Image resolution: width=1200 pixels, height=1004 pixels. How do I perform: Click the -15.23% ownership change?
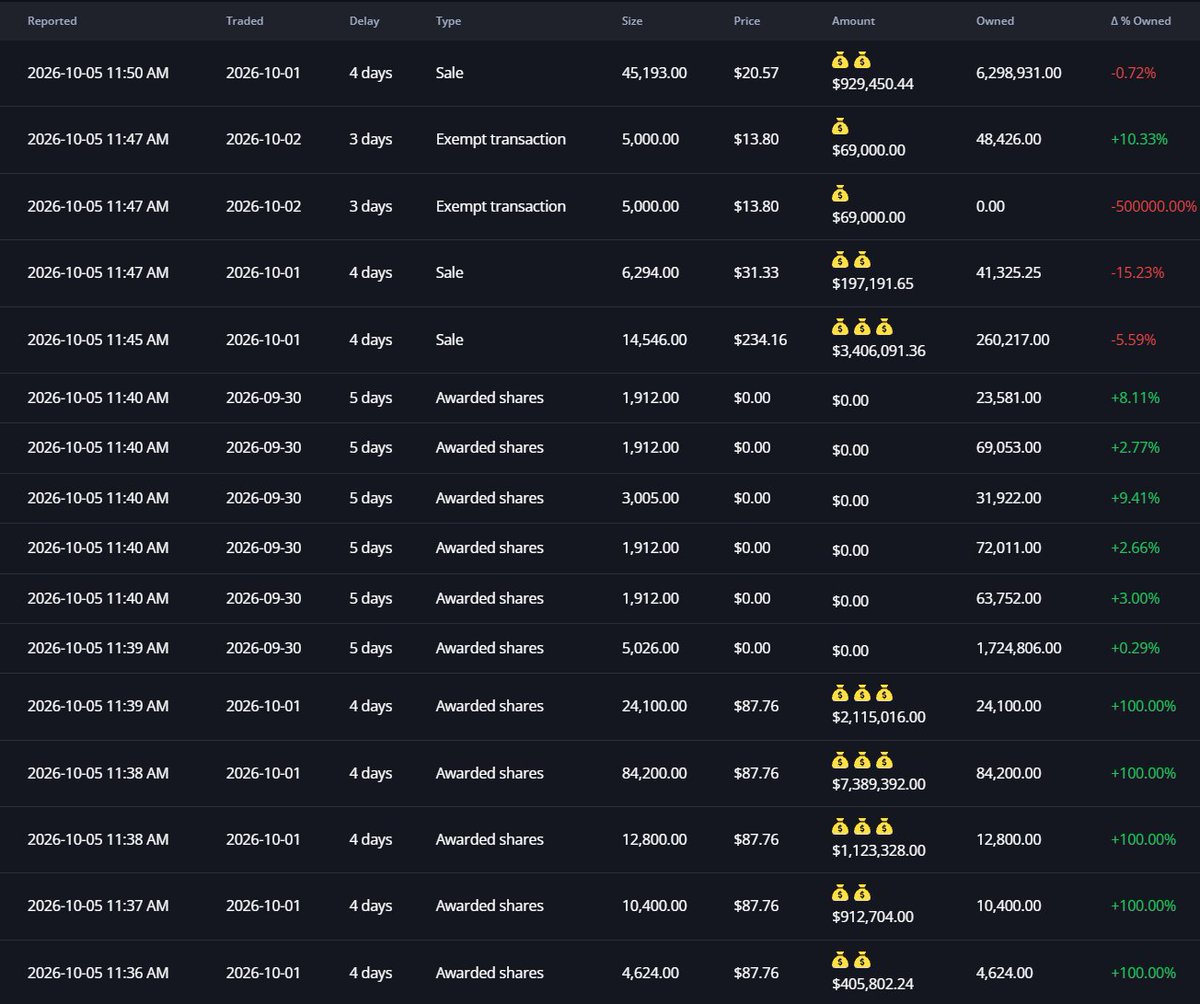pos(1137,273)
